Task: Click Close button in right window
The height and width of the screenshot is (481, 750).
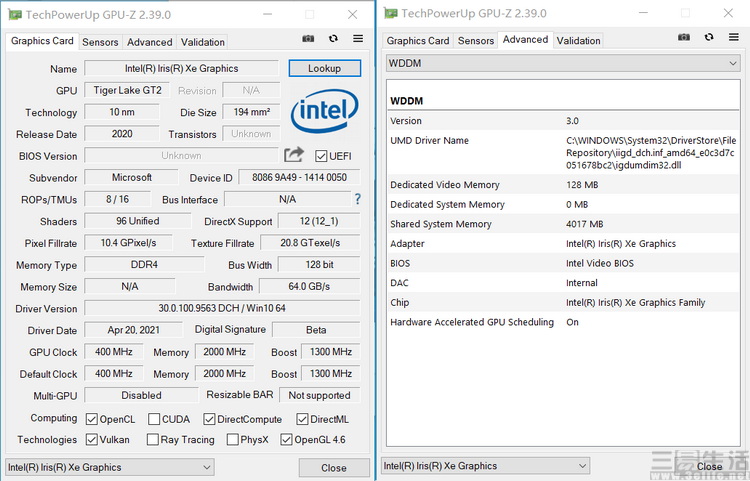Action: coord(709,466)
